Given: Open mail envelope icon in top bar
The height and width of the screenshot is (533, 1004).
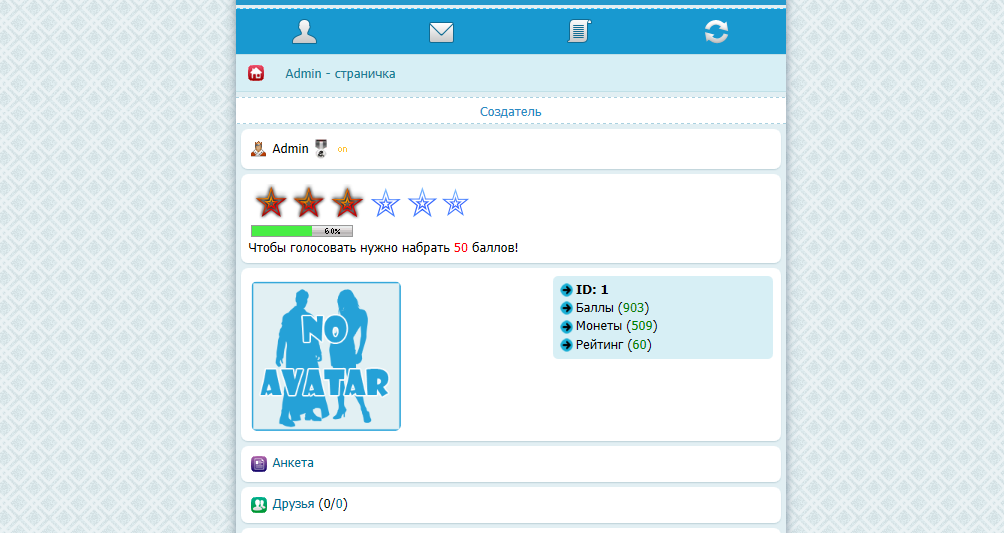Looking at the screenshot, I should point(441,32).
